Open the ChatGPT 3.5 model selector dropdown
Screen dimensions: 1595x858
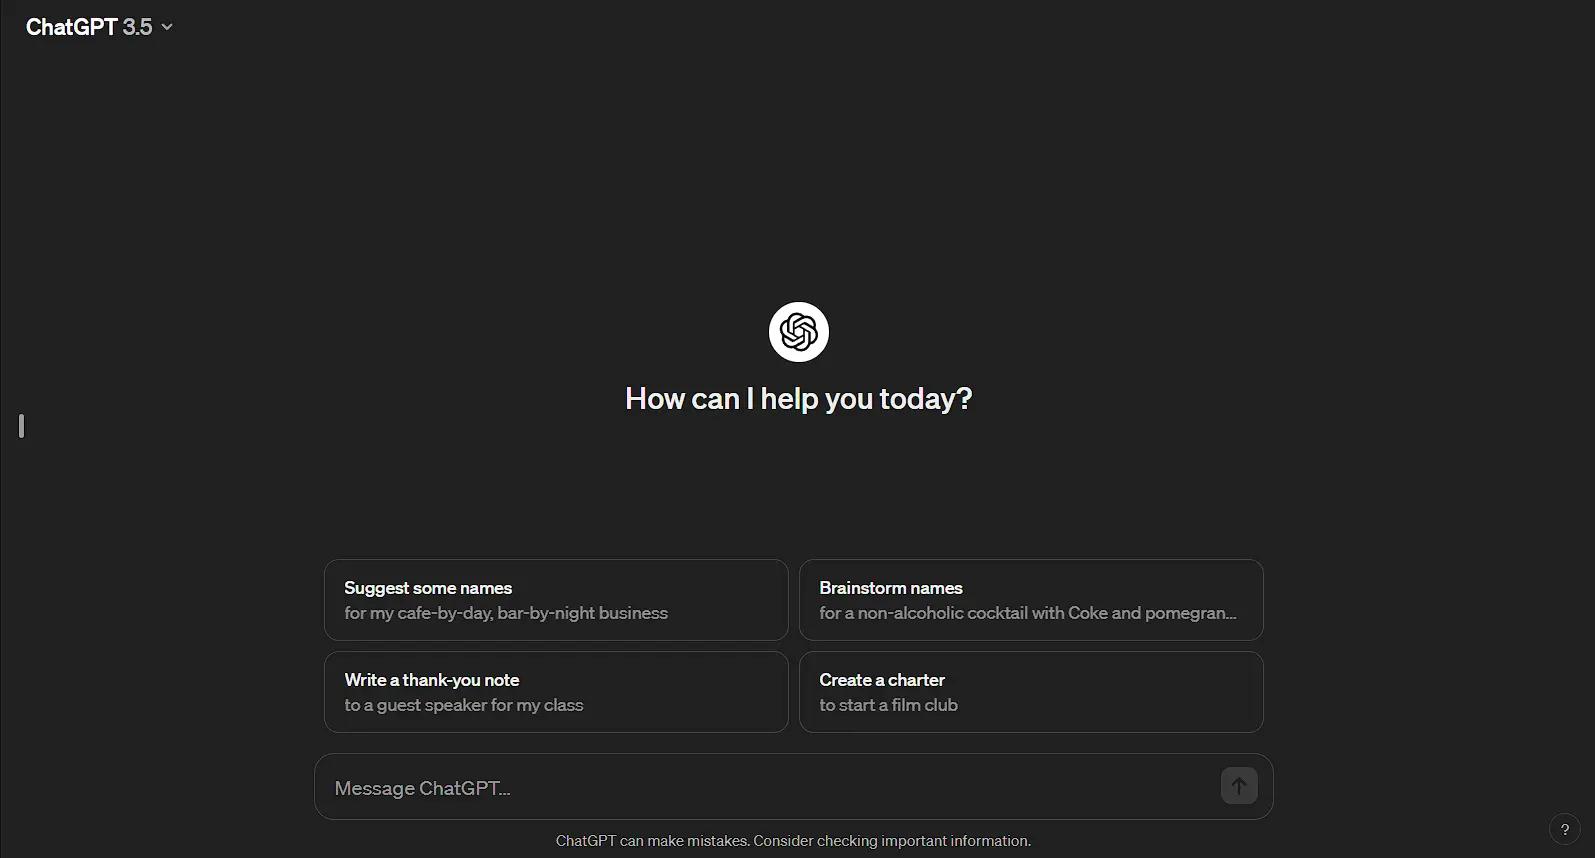point(99,27)
